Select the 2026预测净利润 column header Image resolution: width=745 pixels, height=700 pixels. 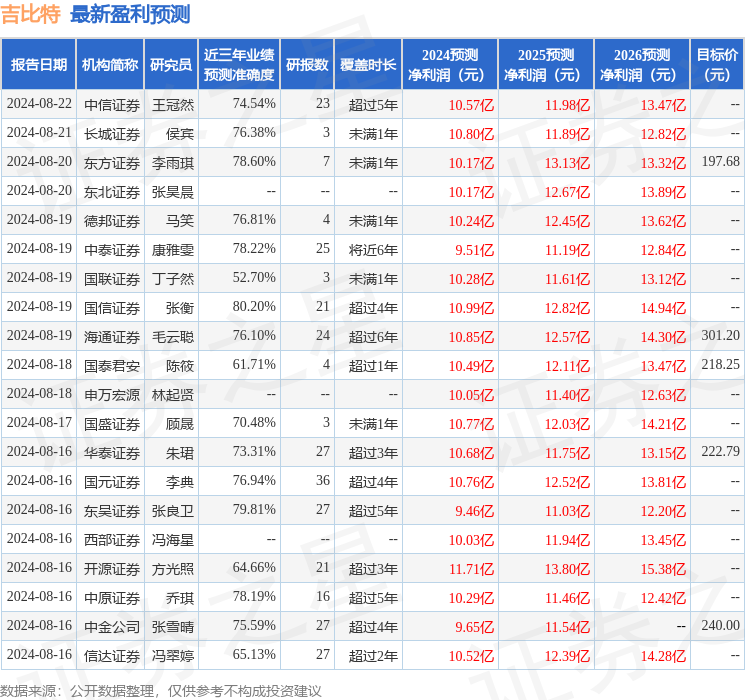point(642,65)
